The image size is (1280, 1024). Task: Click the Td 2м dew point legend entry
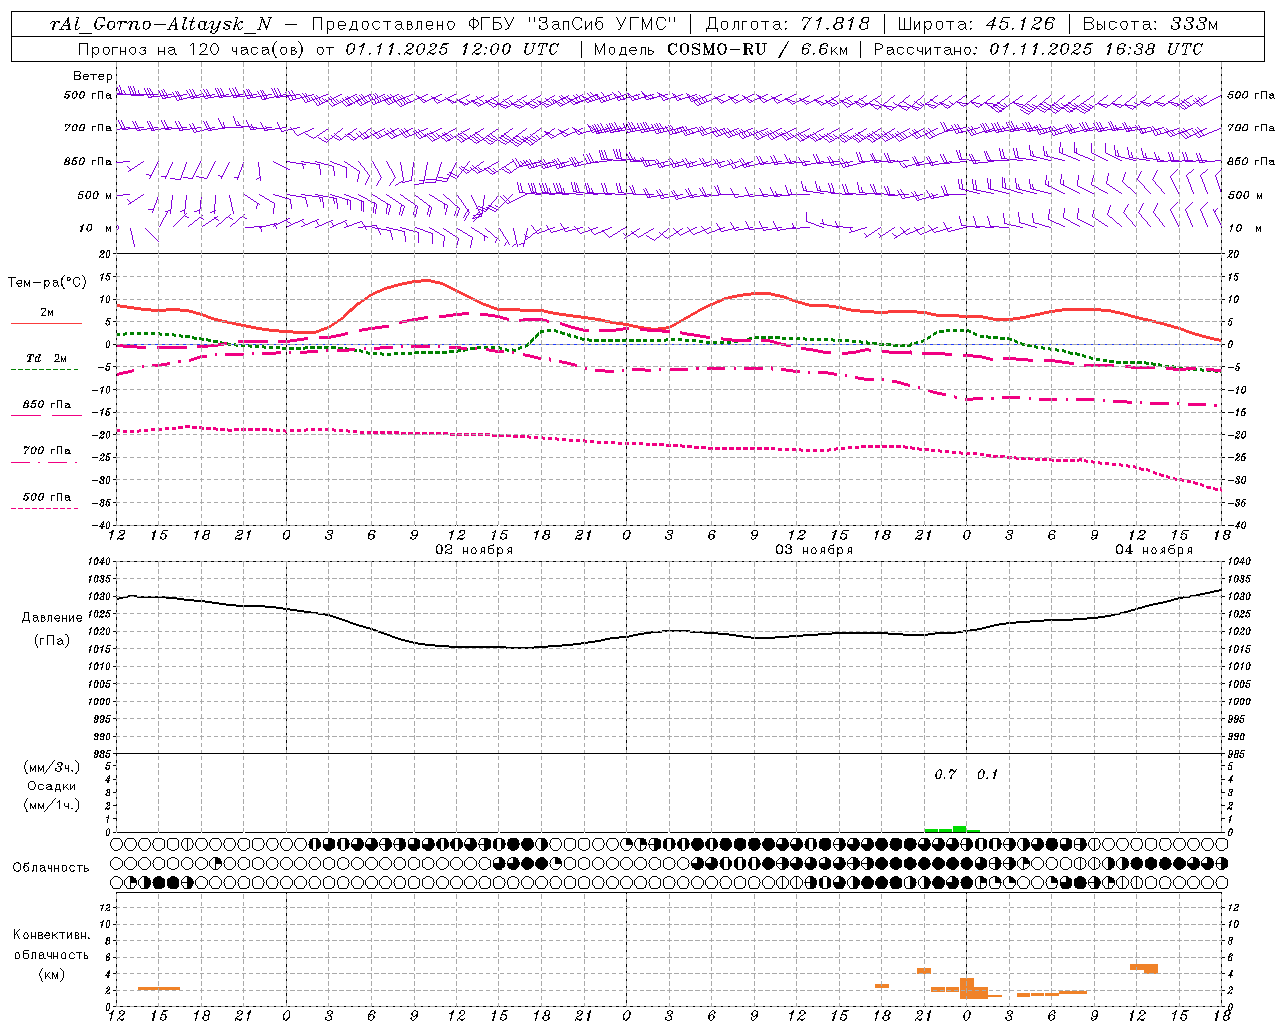[x=47, y=358]
